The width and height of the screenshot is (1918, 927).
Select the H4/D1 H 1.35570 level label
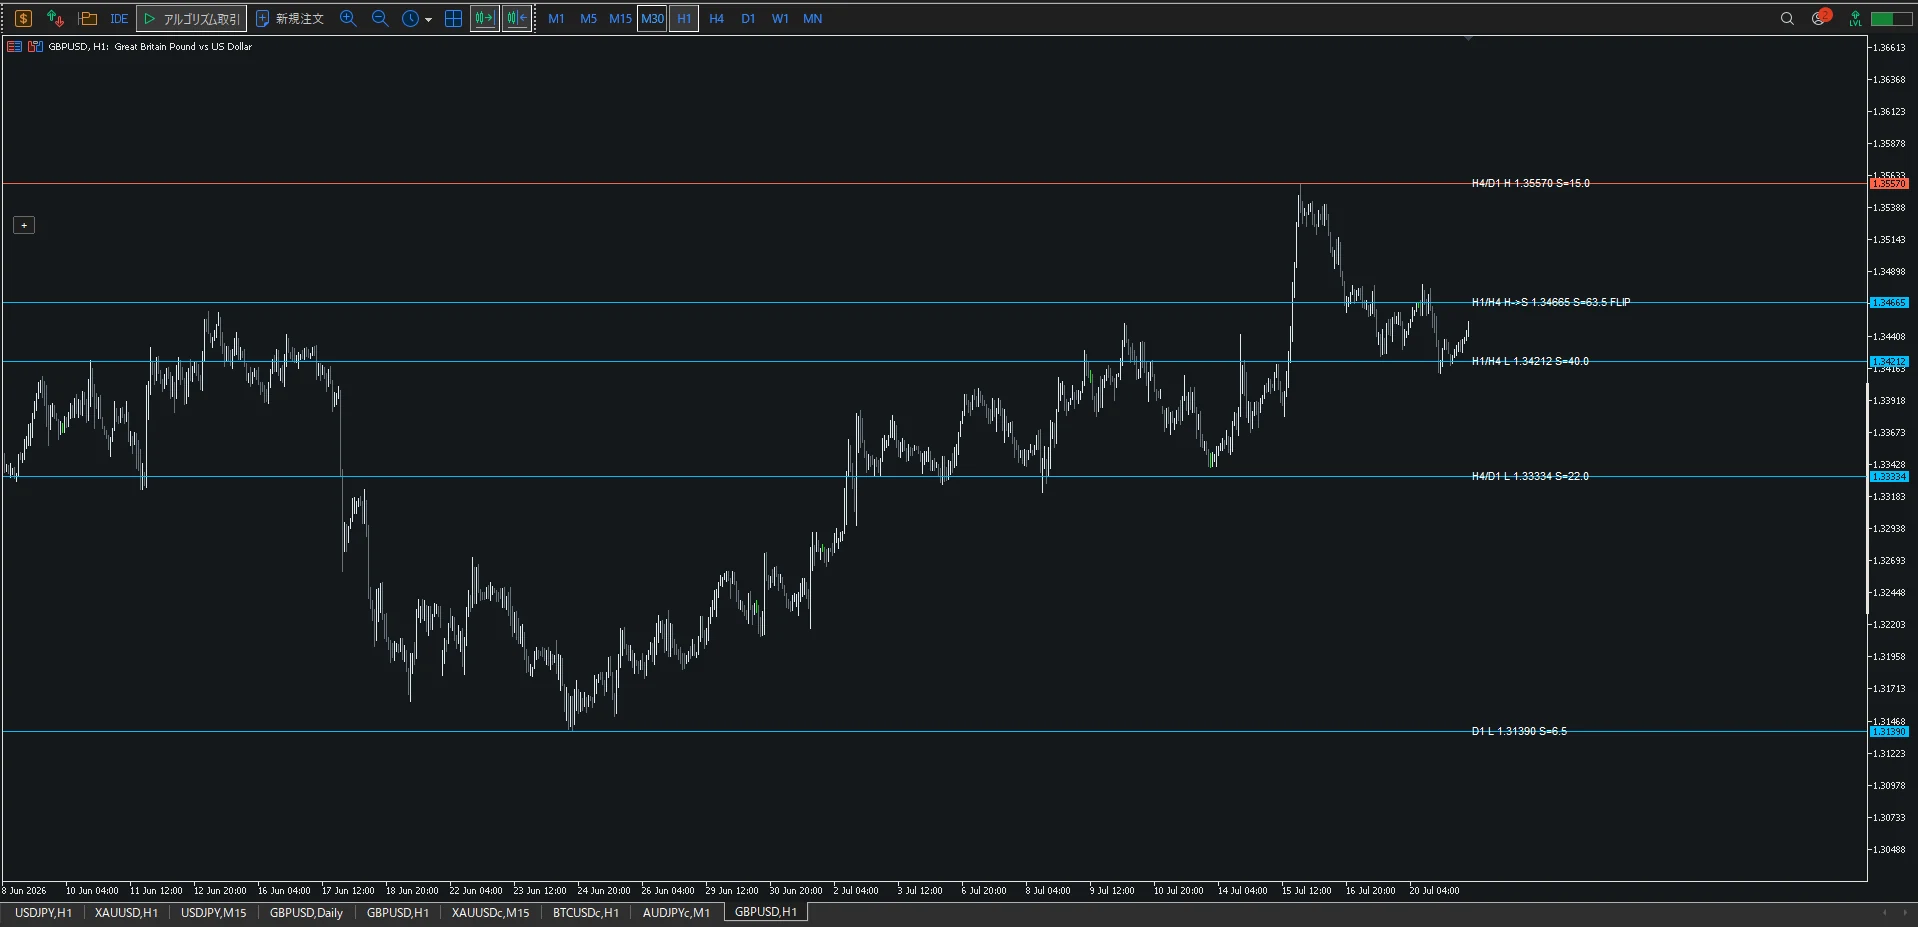[x=1530, y=184]
